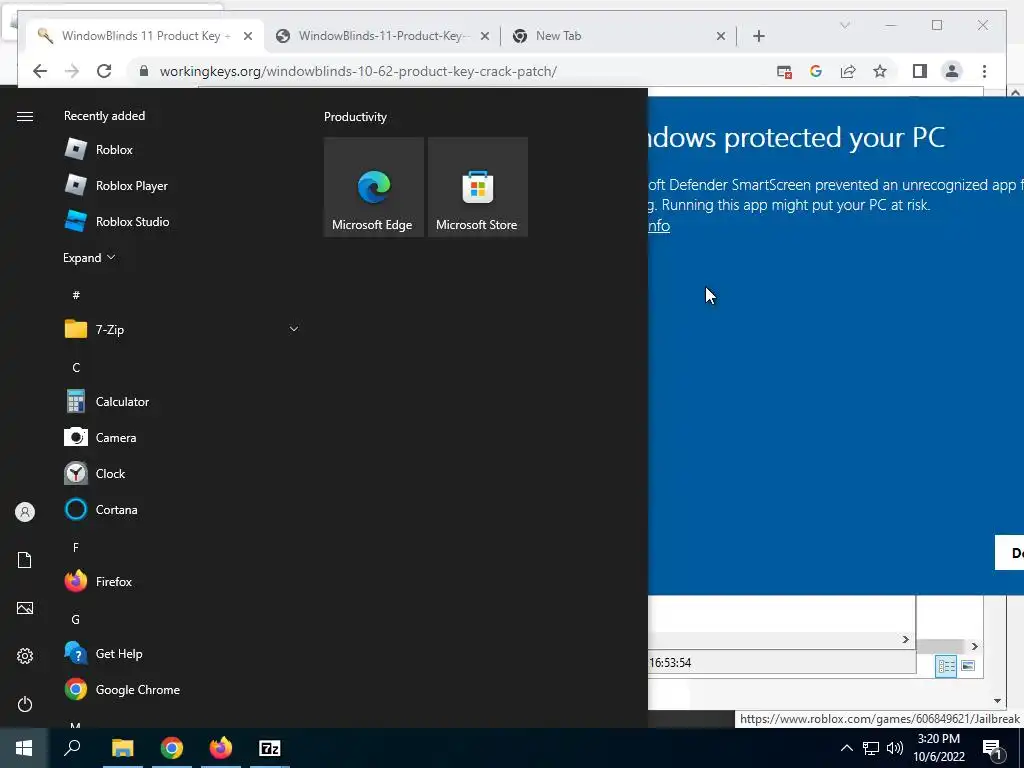Screen dimensions: 1024x768
Task: Click the More info link in SmartScreen
Action: click(659, 226)
